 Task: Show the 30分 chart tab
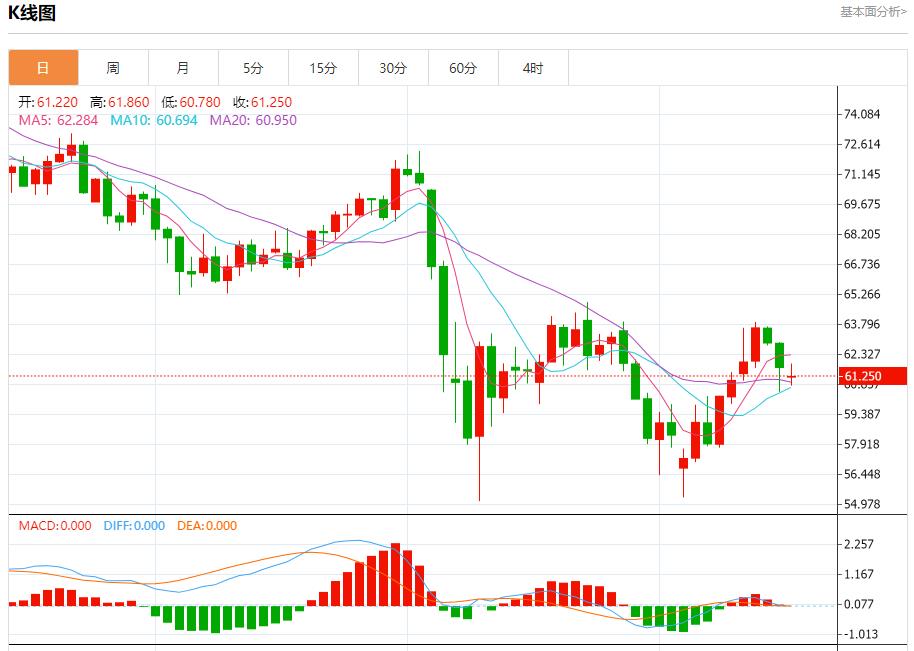coord(393,68)
